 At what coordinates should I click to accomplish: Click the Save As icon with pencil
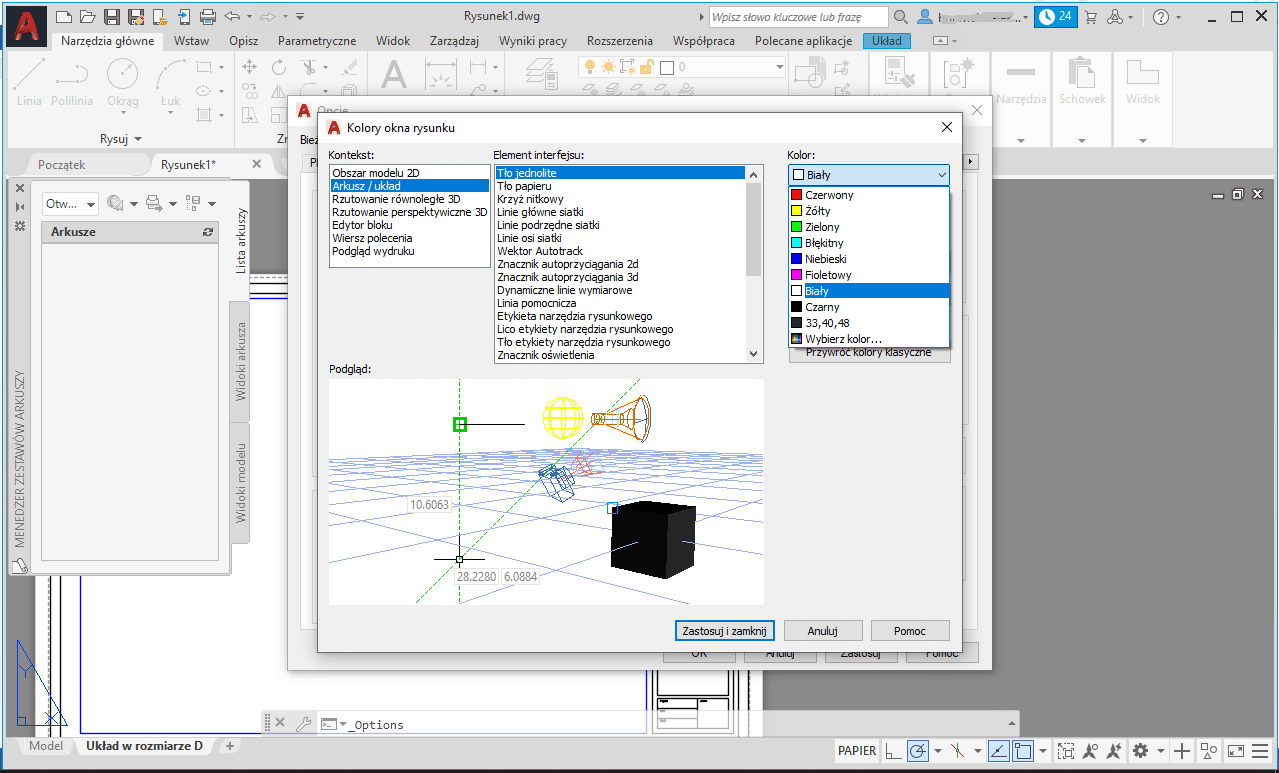[134, 16]
